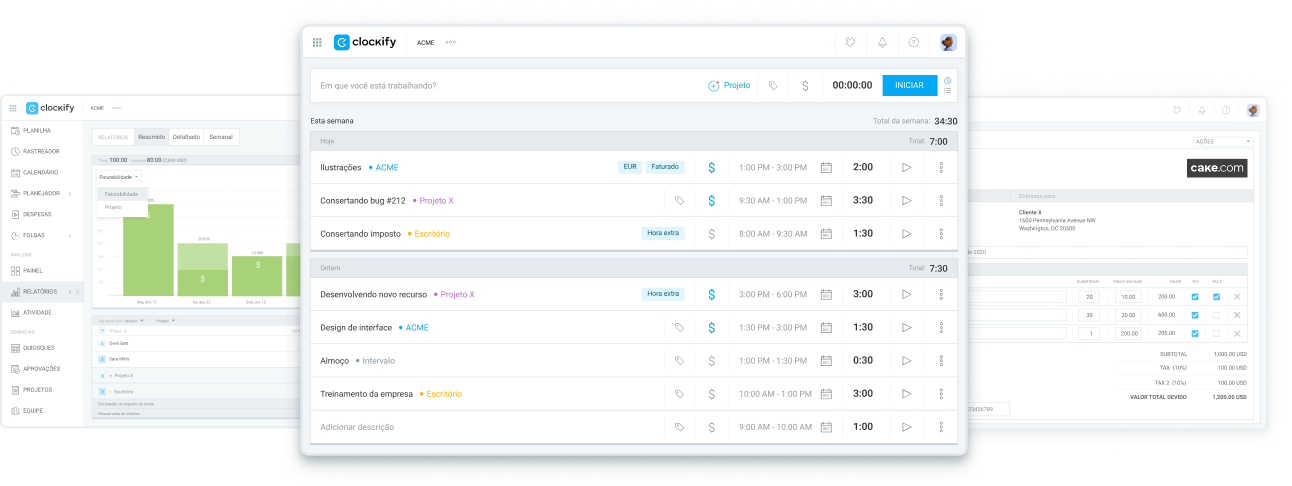
Task: Switch to the Detalhado report tab
Action: tap(186, 137)
